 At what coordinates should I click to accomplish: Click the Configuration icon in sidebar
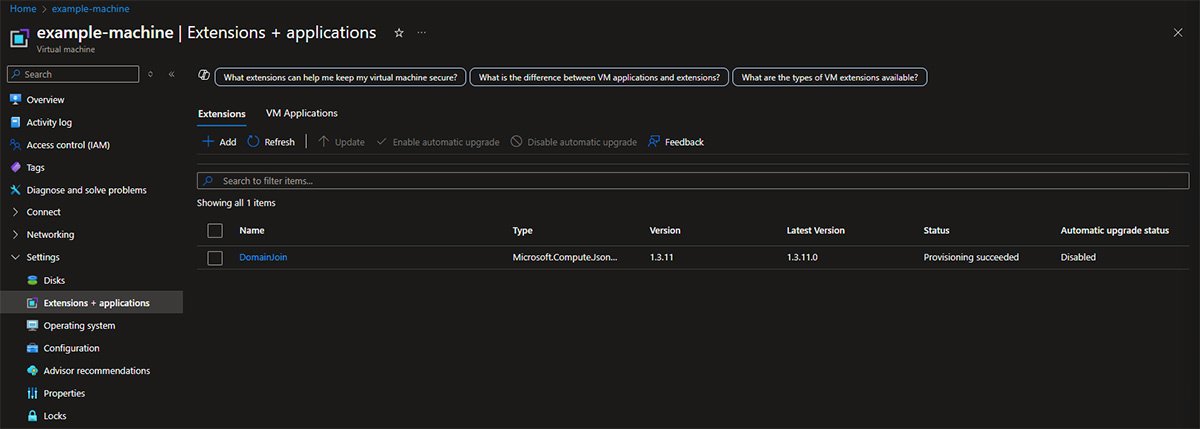click(32, 348)
